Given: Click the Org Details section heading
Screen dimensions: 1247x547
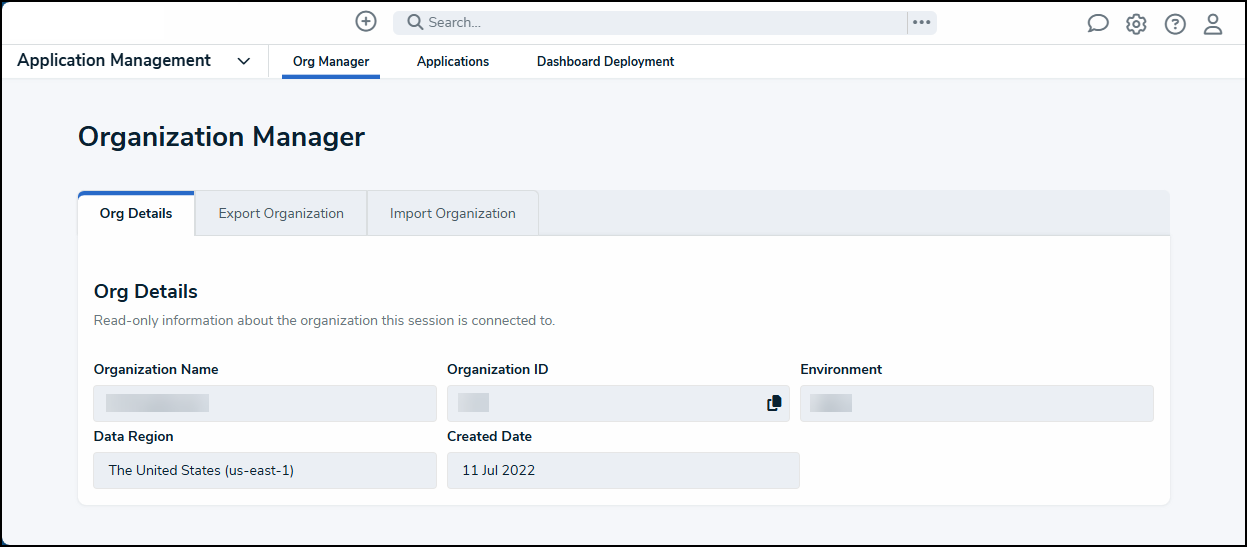Looking at the screenshot, I should 146,292.
